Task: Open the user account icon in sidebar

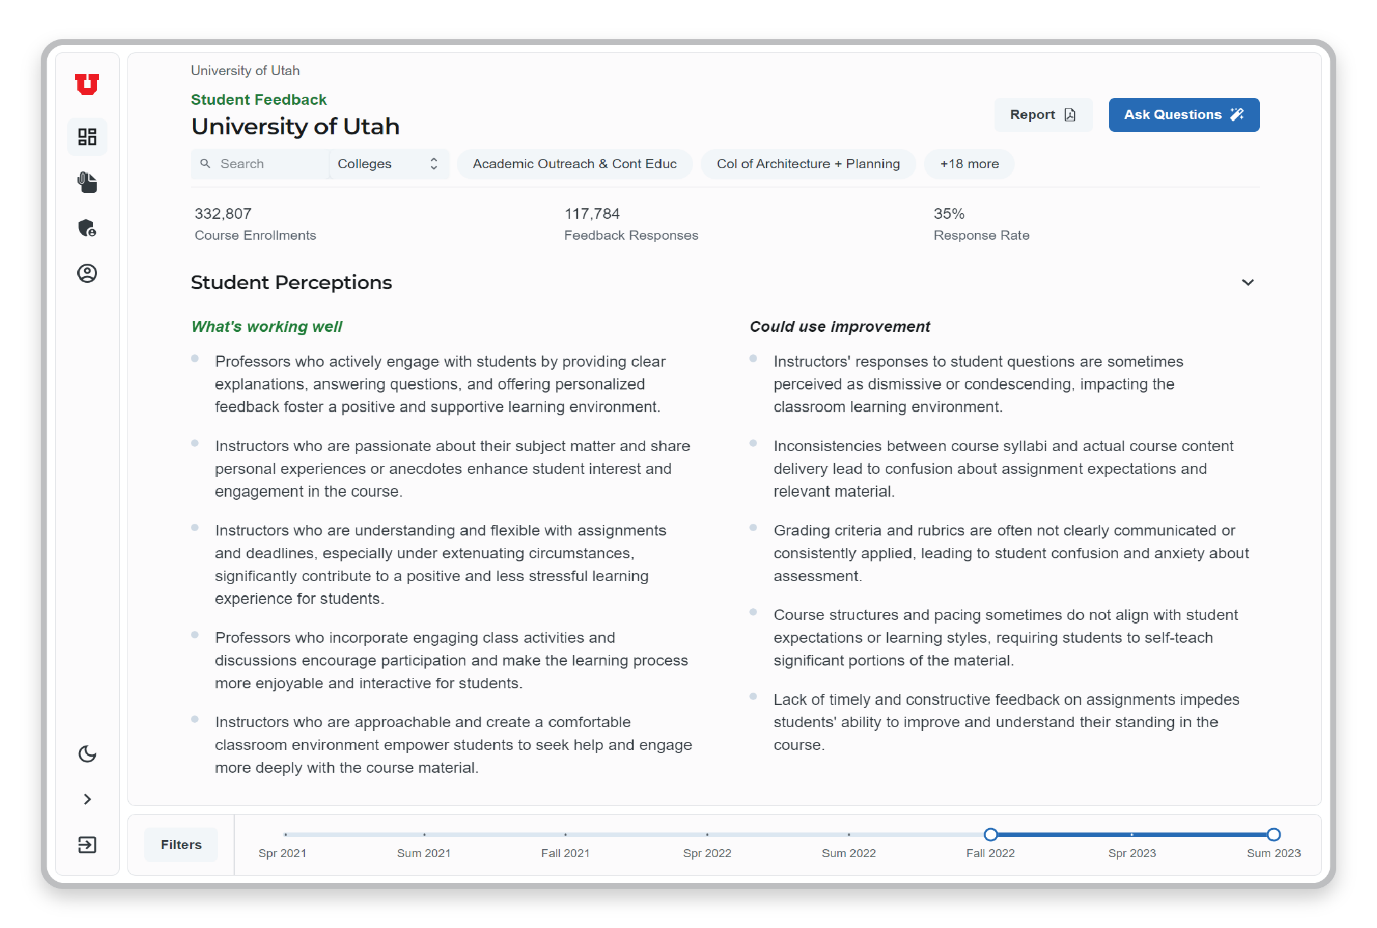Action: (87, 273)
